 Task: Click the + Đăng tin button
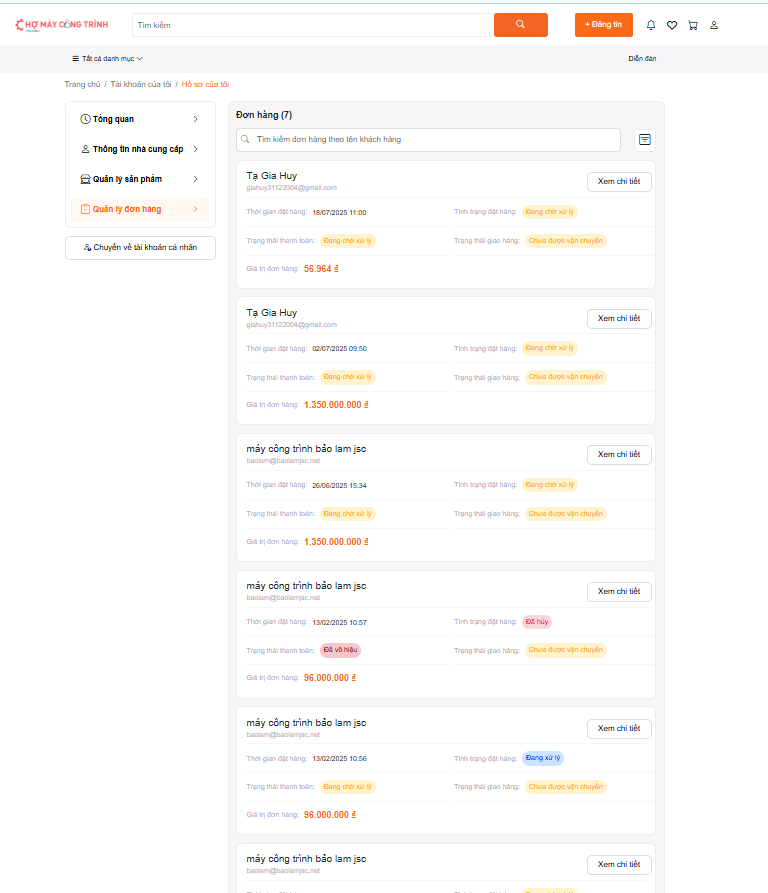[603, 25]
